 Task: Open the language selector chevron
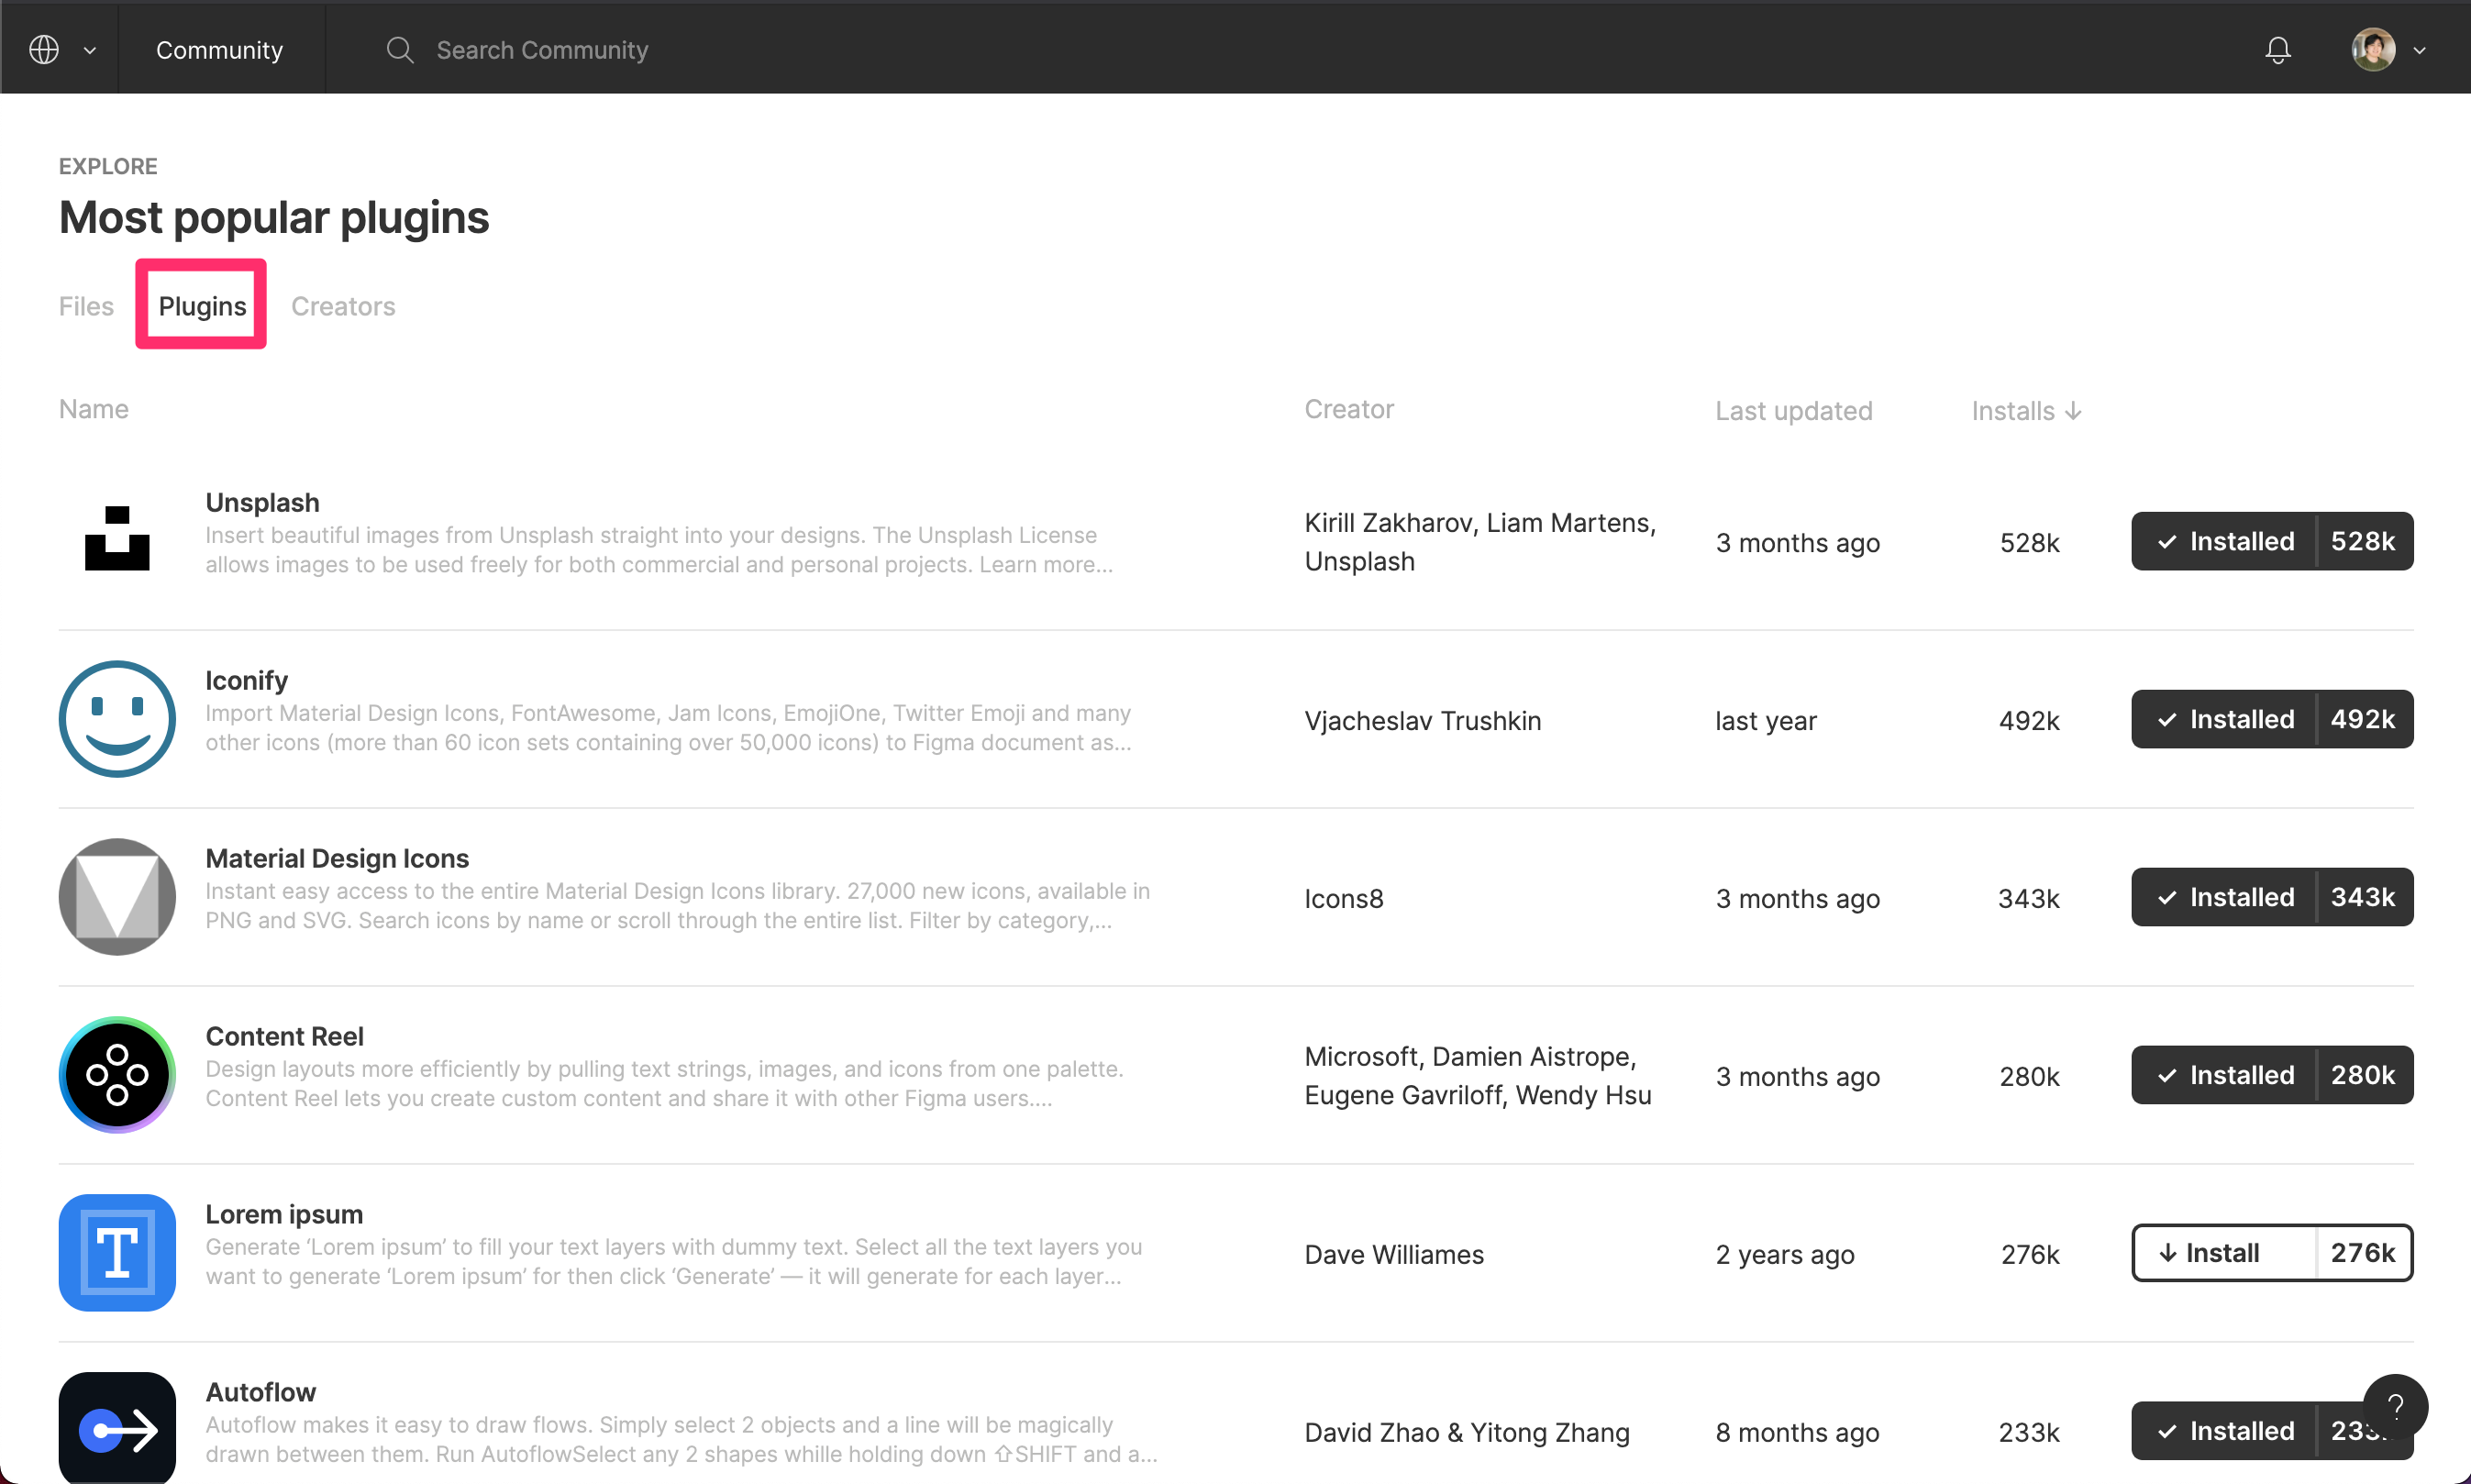[89, 50]
